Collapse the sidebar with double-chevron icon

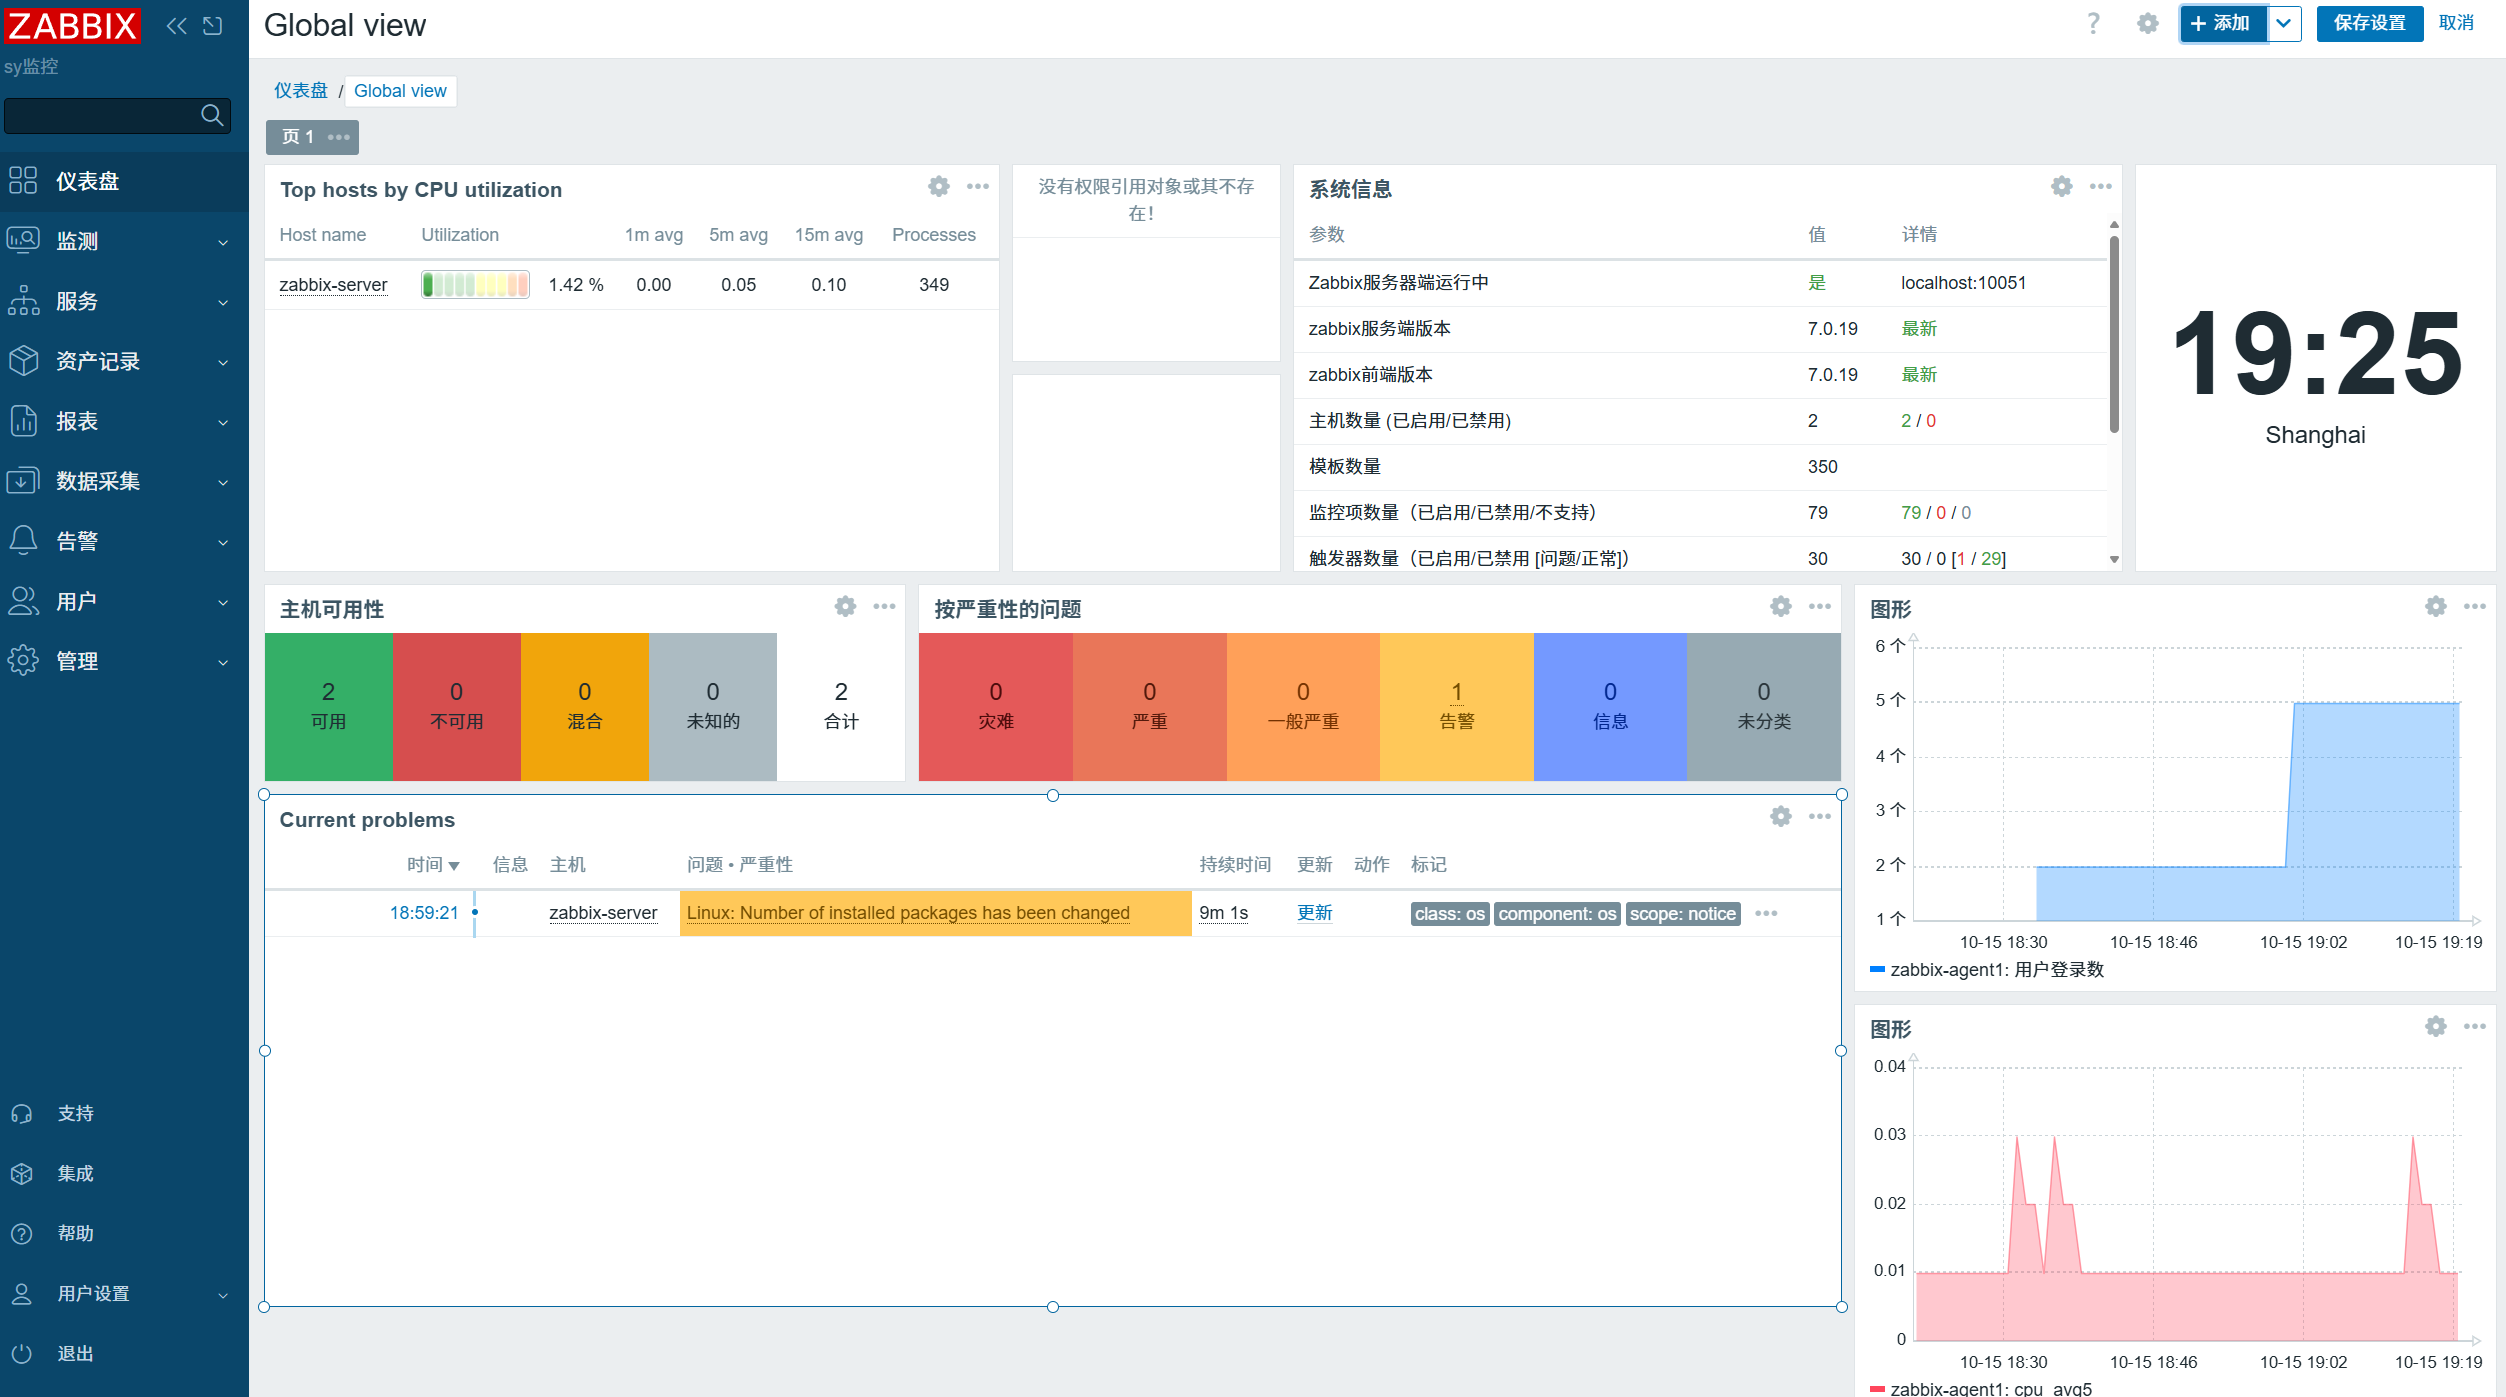[176, 26]
